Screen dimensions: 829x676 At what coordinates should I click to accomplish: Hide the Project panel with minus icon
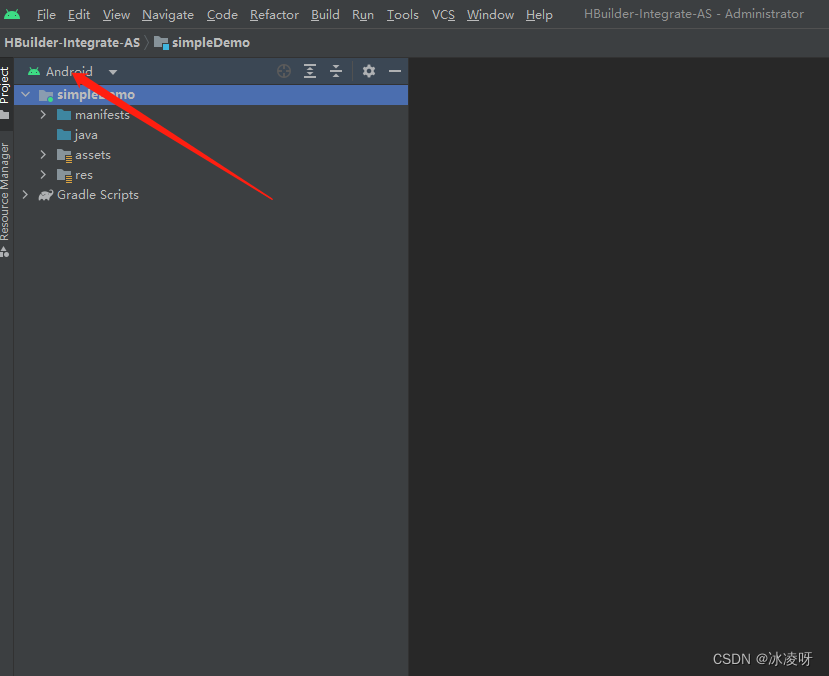click(394, 71)
